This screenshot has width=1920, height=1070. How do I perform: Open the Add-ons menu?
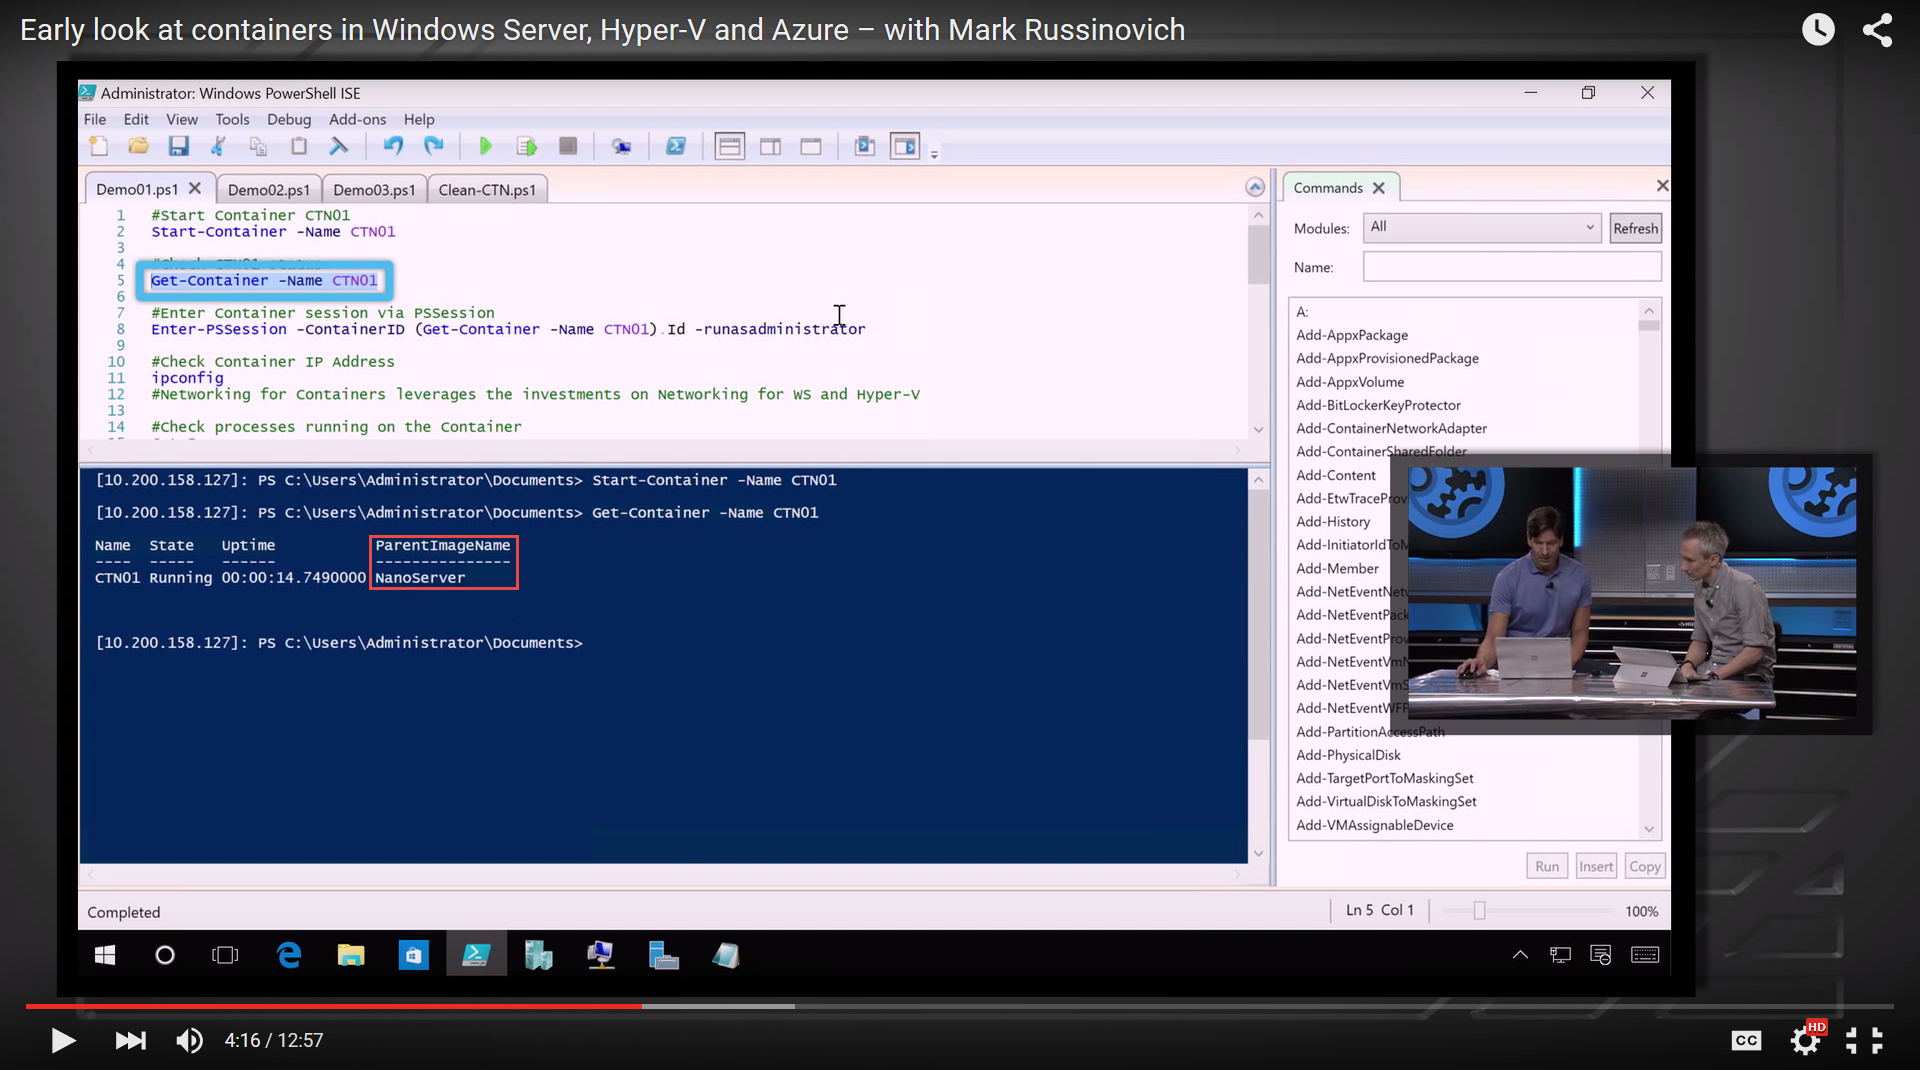[x=357, y=119]
